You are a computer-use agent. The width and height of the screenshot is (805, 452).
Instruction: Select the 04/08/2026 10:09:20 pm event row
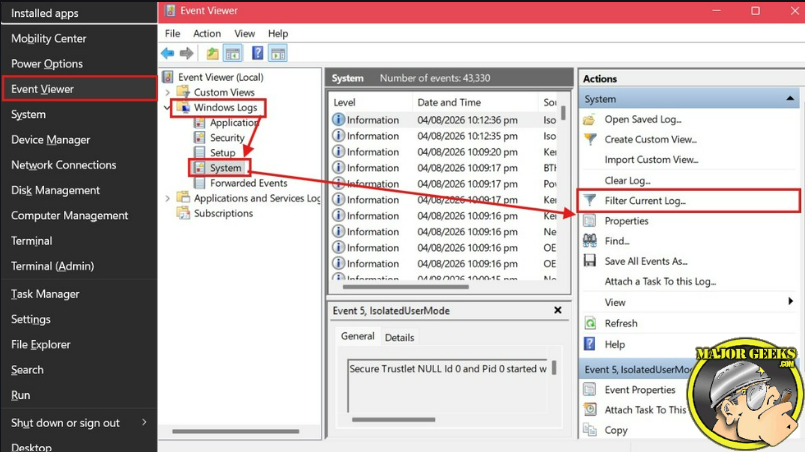[445, 152]
